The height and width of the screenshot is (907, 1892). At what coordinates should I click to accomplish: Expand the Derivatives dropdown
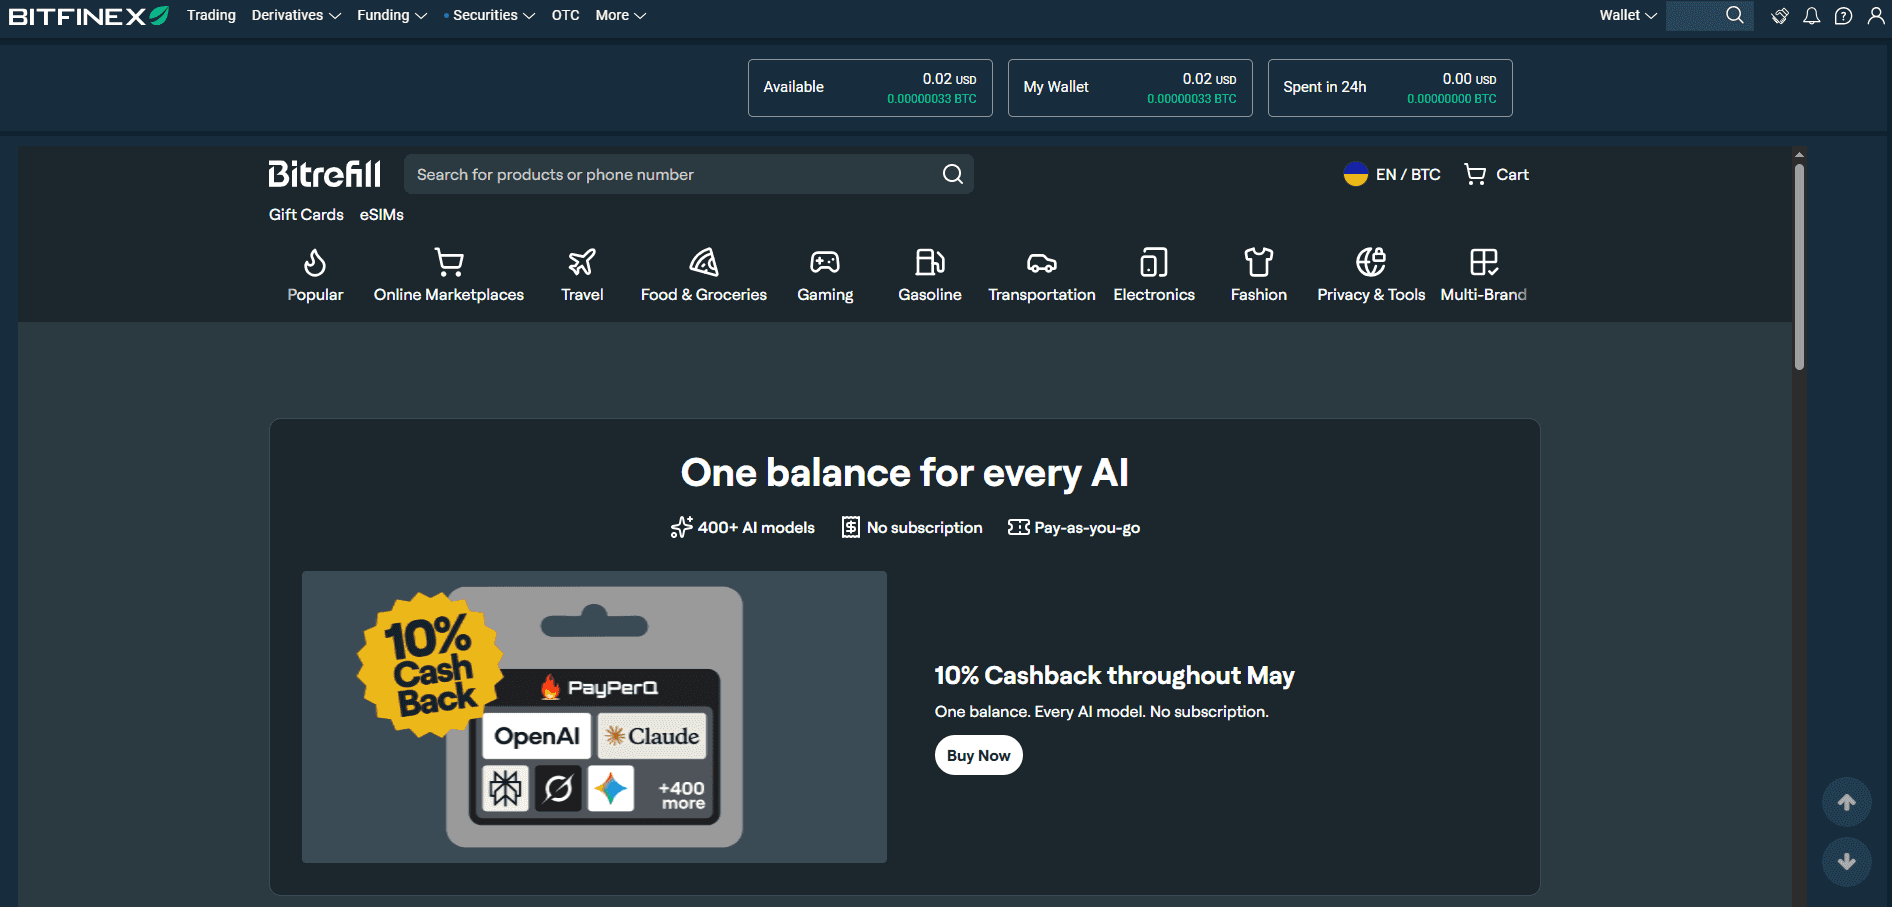click(296, 15)
